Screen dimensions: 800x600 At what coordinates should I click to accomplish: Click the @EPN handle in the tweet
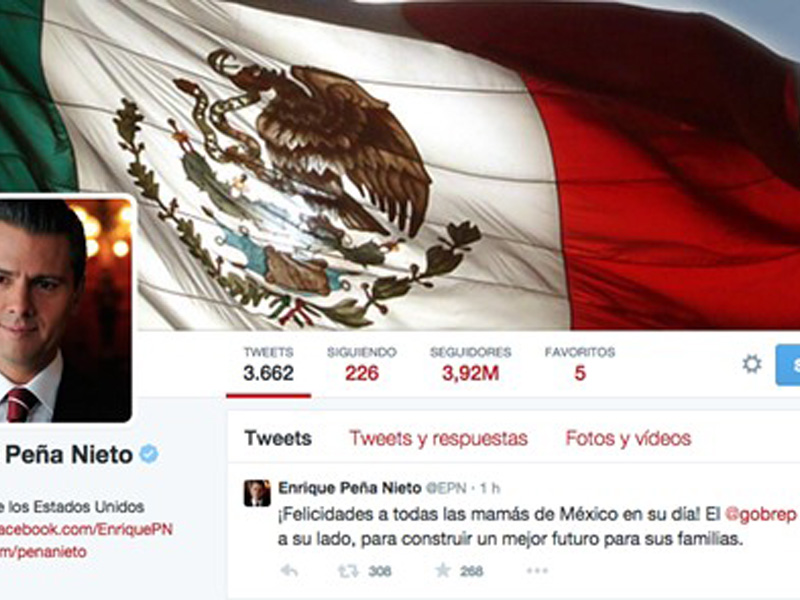(446, 488)
